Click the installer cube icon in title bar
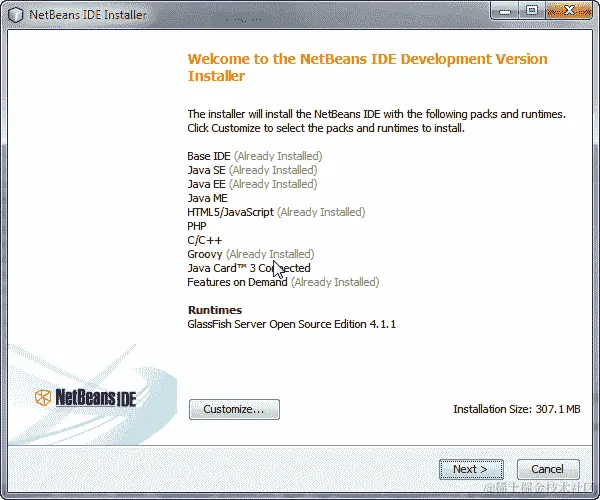This screenshot has height=500, width=600. point(16,15)
